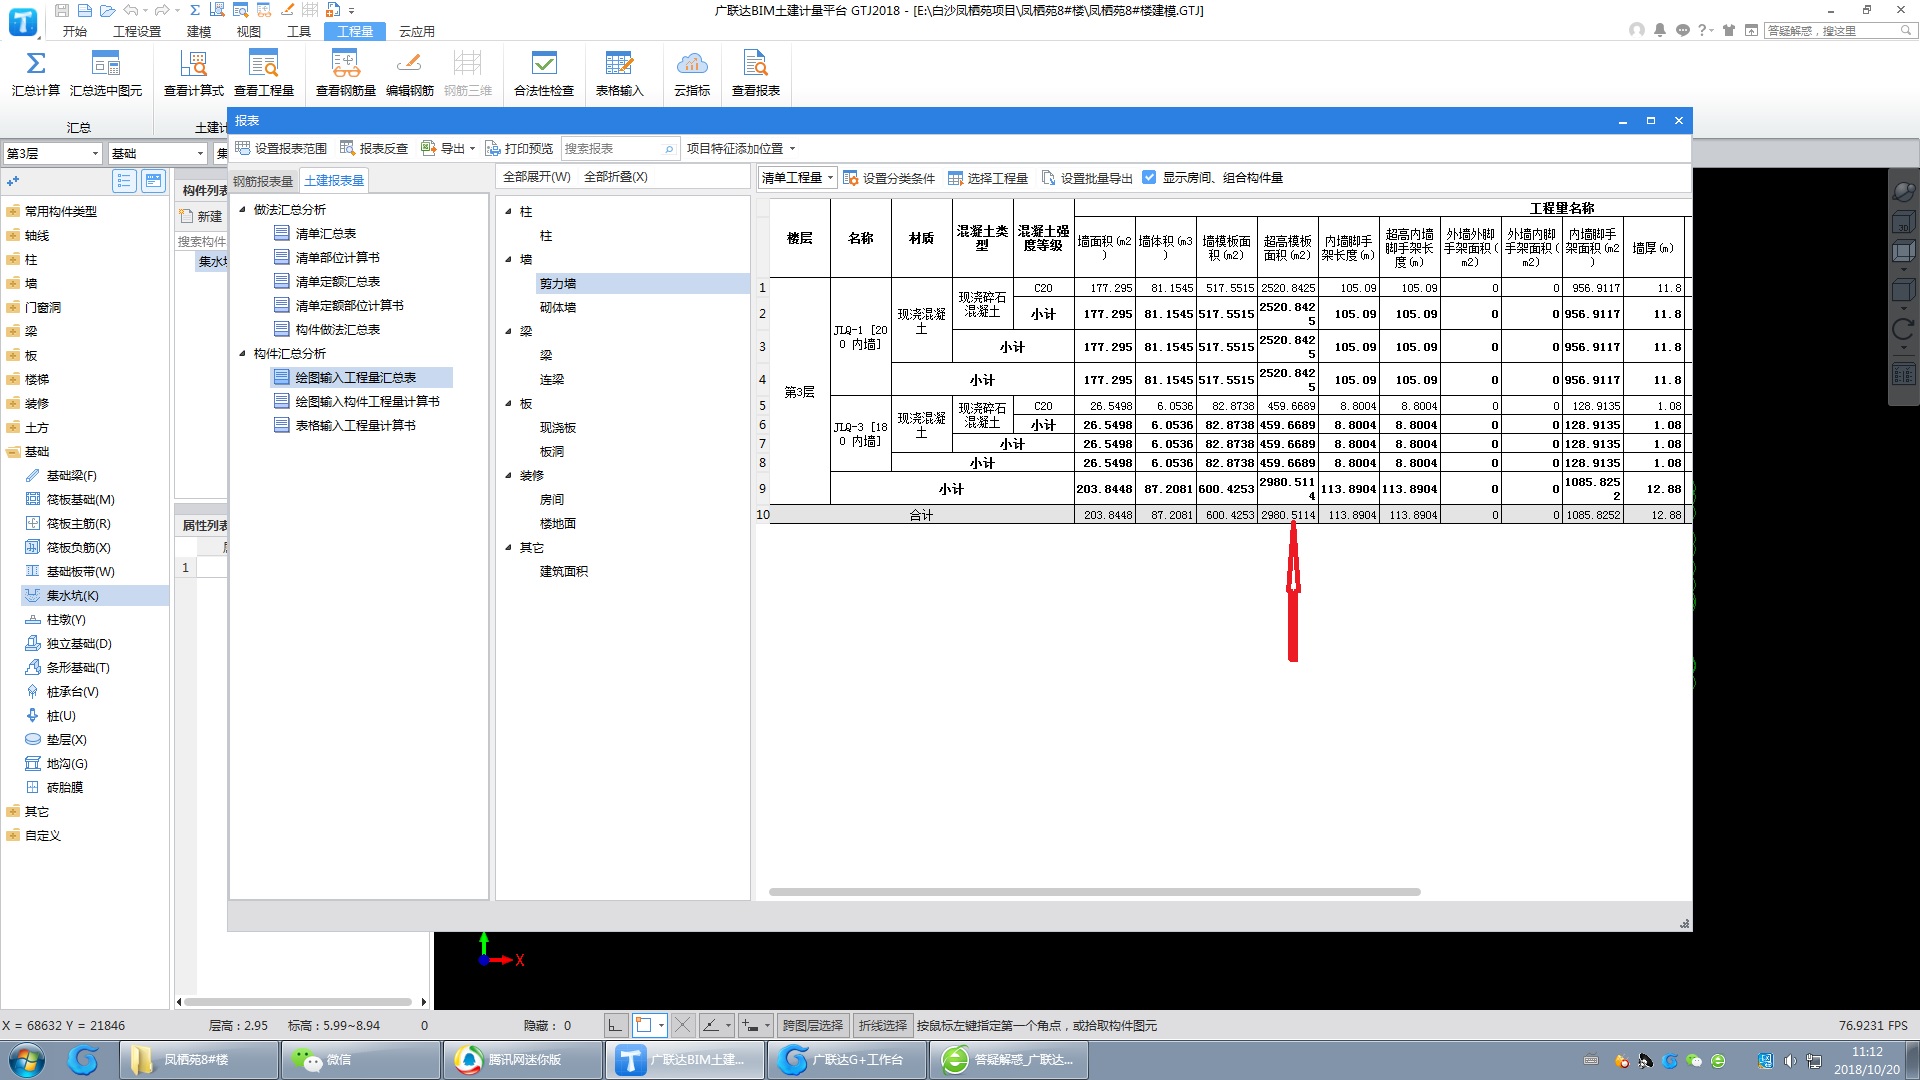Screen dimensions: 1920x1080
Task: Collapse the 构件汇总分析 tree node
Action: pos(242,354)
